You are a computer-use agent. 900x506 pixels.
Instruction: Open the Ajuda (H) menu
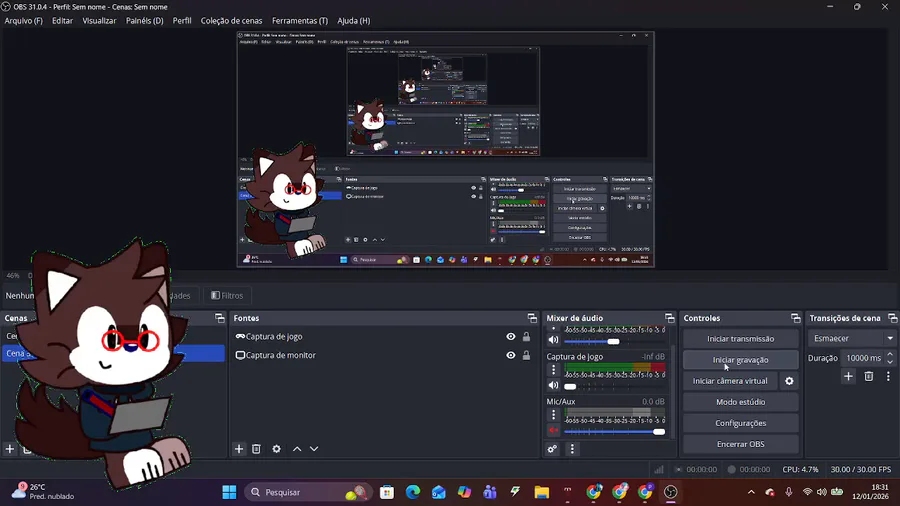pyautogui.click(x=354, y=21)
